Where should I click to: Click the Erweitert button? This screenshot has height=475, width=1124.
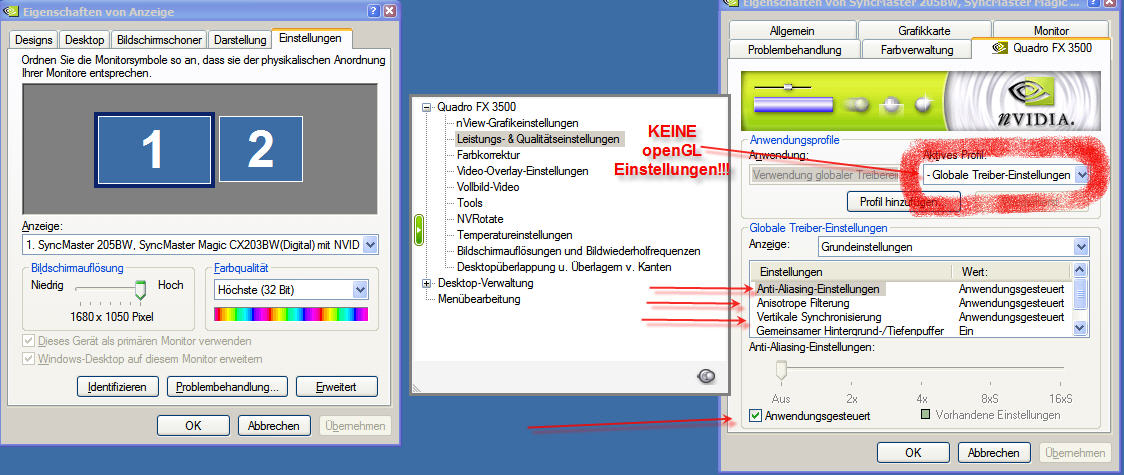click(336, 387)
